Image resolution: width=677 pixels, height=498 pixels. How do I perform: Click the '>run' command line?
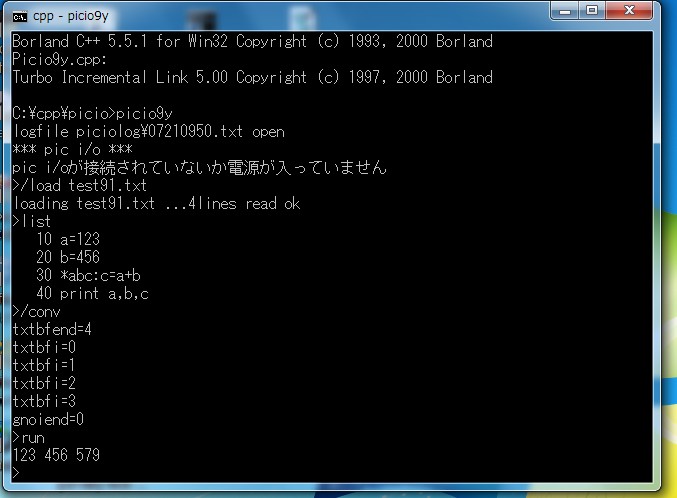[28, 438]
